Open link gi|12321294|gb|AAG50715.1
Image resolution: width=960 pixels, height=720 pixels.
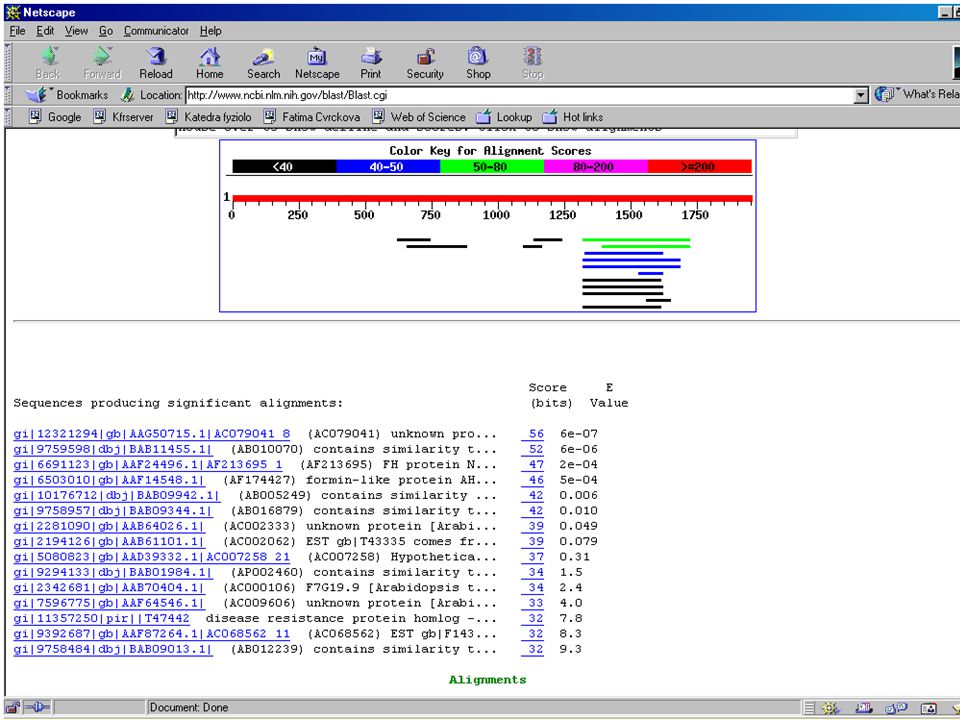[x=152, y=433]
